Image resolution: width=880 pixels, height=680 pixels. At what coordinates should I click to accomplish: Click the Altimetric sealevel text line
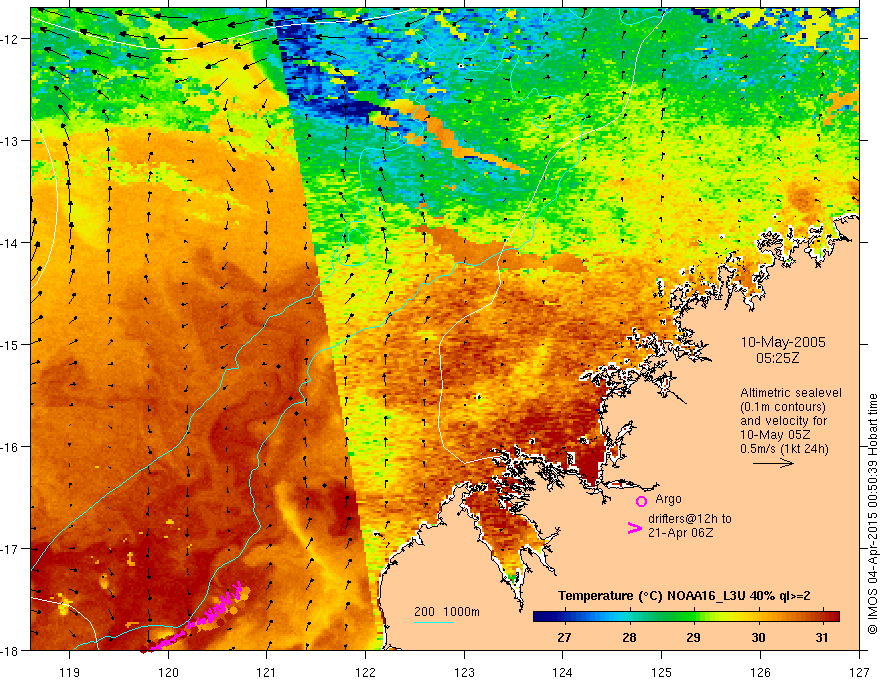pyautogui.click(x=791, y=393)
